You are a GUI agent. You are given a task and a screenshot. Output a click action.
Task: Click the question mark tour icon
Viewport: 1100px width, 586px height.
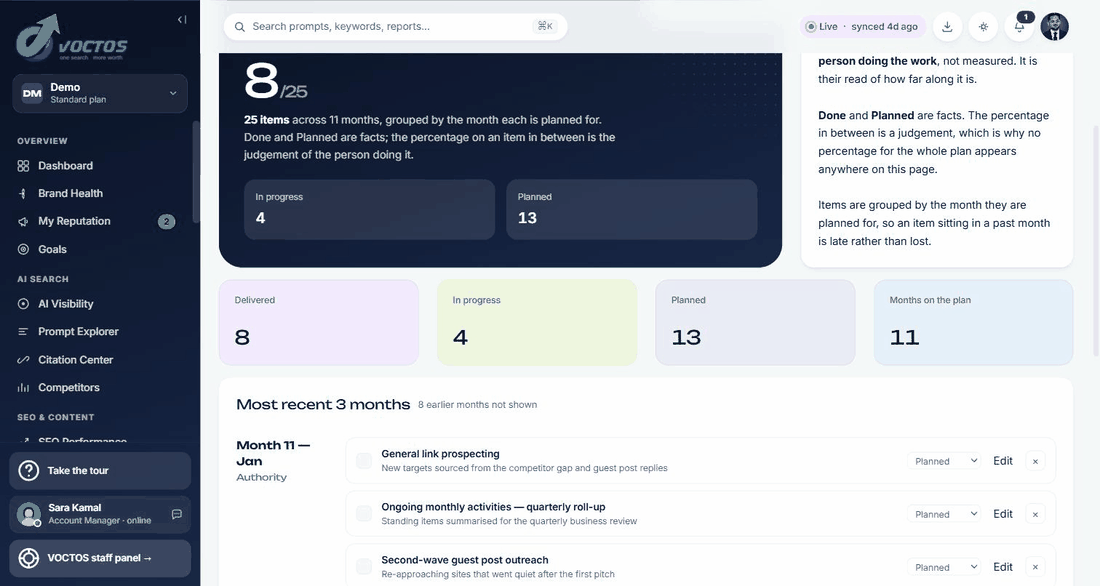(29, 470)
